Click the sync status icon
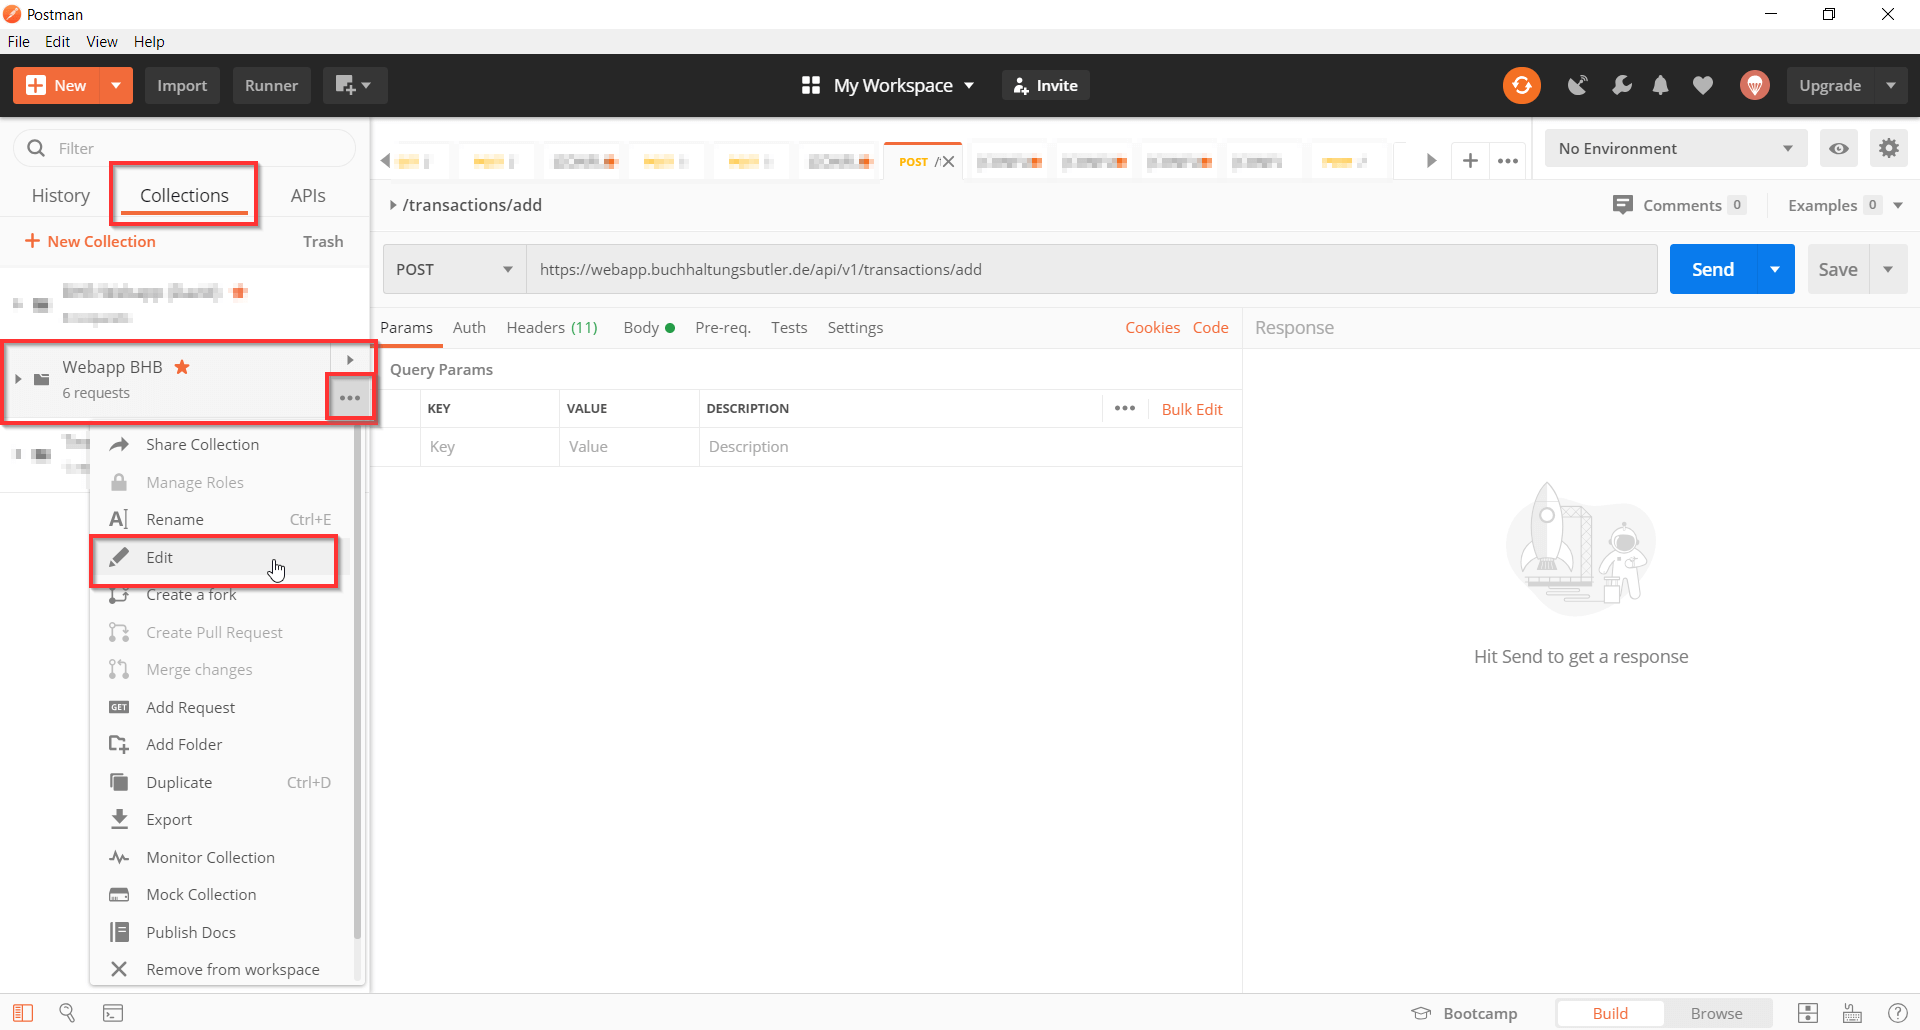The image size is (1920, 1030). 1521,85
